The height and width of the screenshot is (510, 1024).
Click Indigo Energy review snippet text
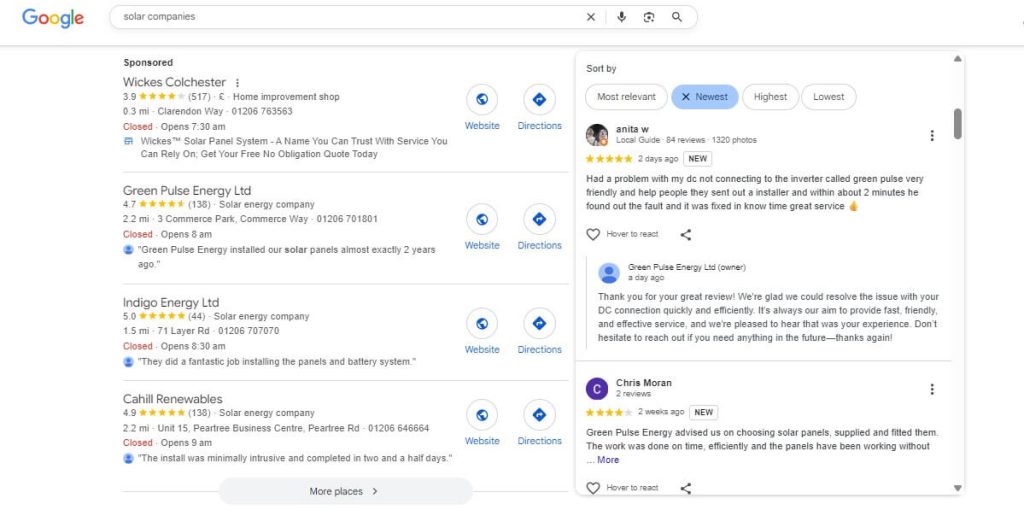coord(277,362)
